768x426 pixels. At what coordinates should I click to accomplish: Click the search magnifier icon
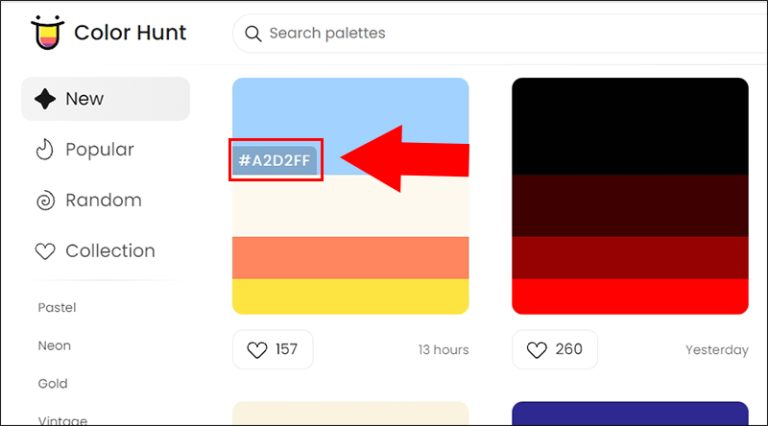point(253,34)
